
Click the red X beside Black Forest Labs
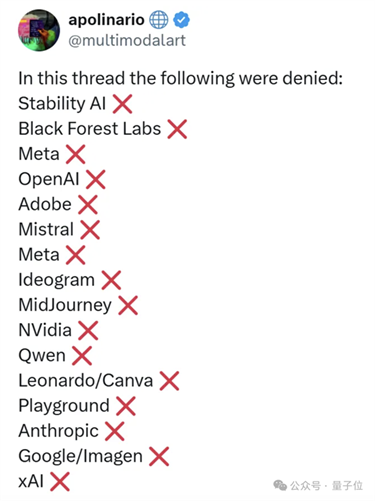click(x=177, y=129)
